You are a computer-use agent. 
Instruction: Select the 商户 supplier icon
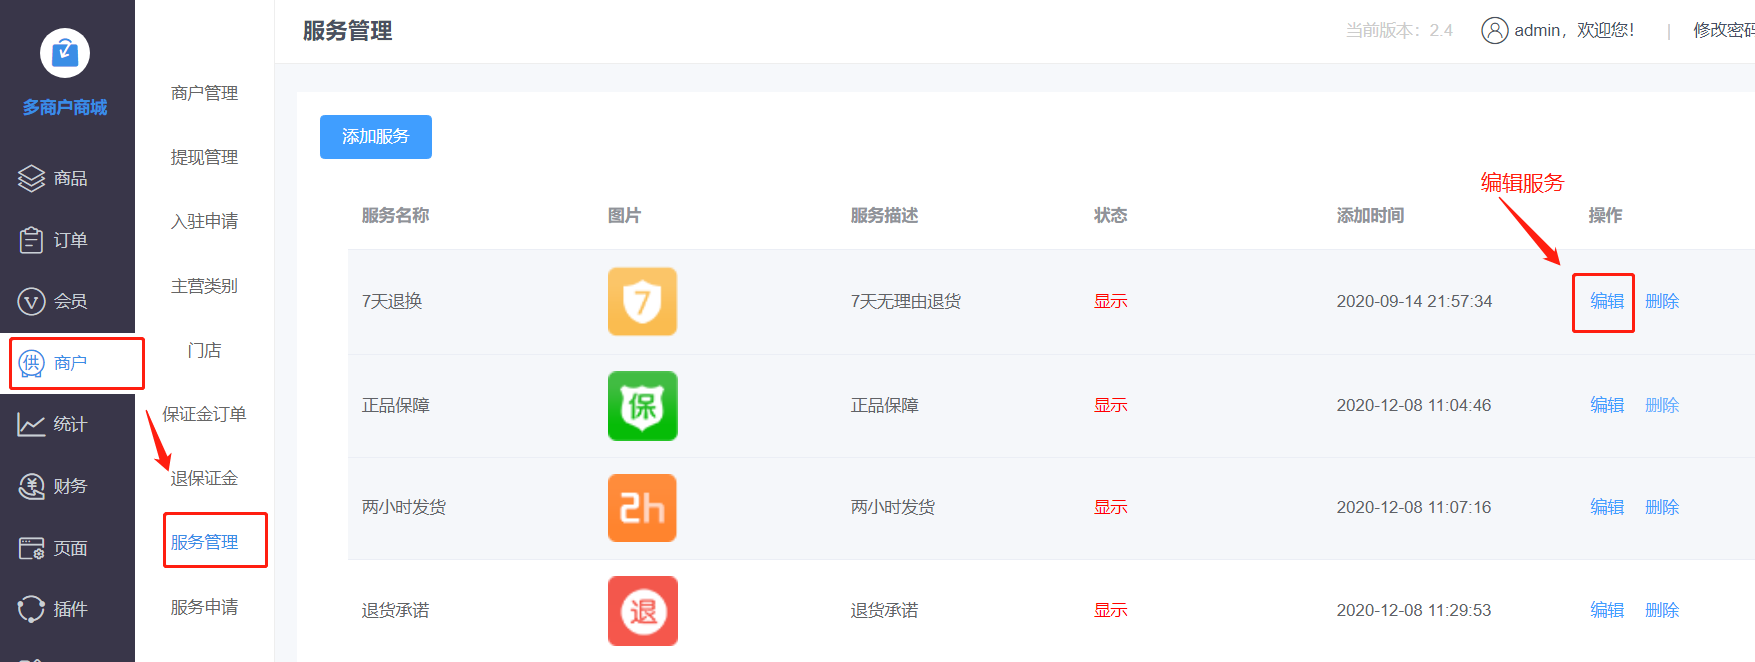(31, 363)
